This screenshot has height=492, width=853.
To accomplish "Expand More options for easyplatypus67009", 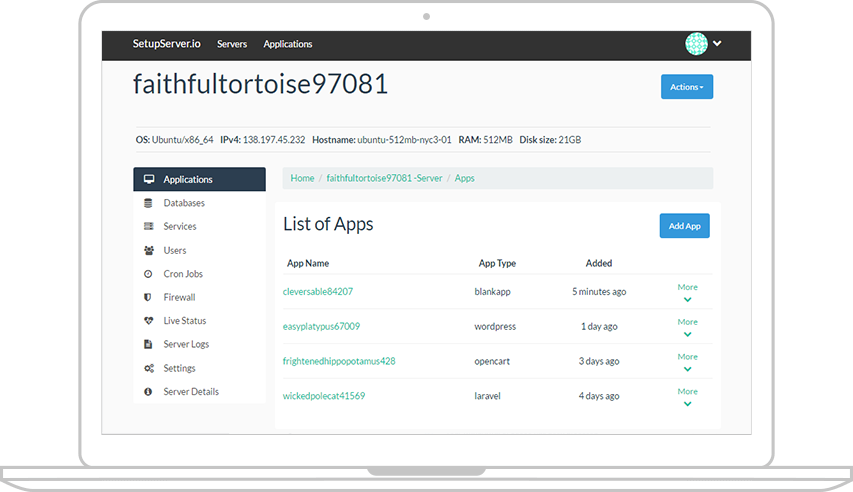I will (x=688, y=328).
